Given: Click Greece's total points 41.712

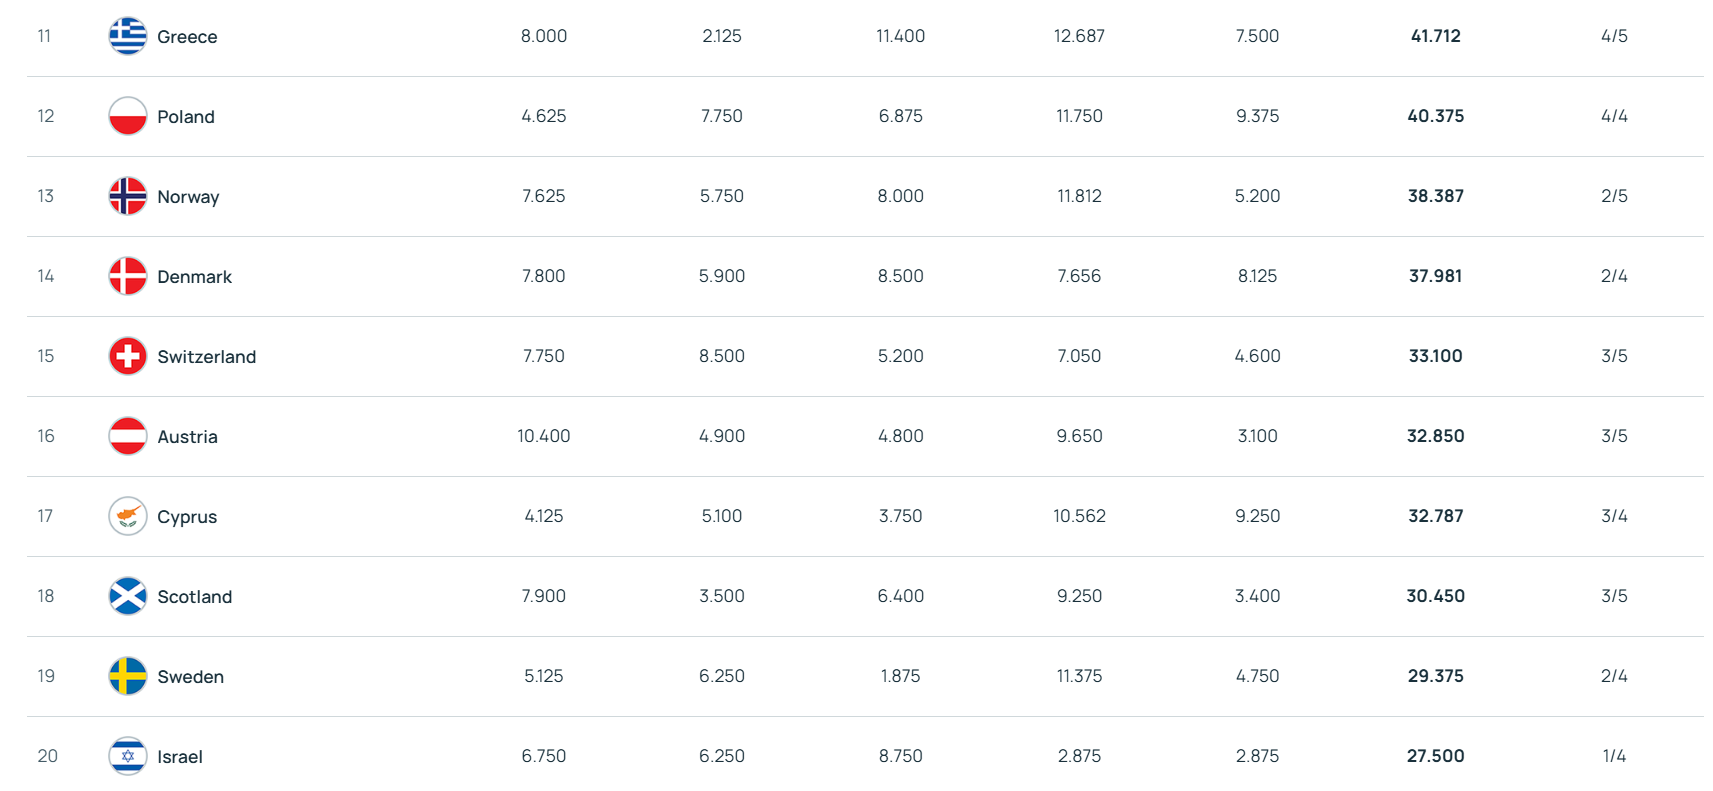Looking at the screenshot, I should [x=1435, y=36].
